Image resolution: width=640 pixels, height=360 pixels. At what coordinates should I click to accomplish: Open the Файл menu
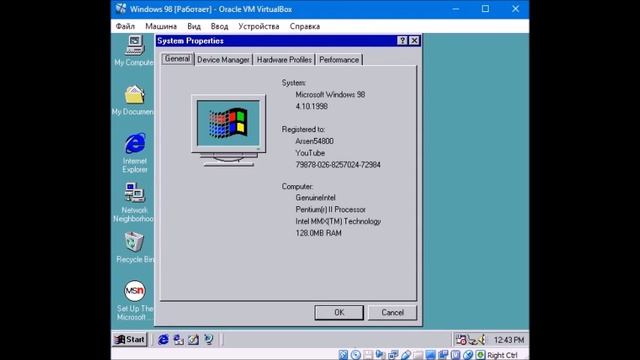coord(125,26)
